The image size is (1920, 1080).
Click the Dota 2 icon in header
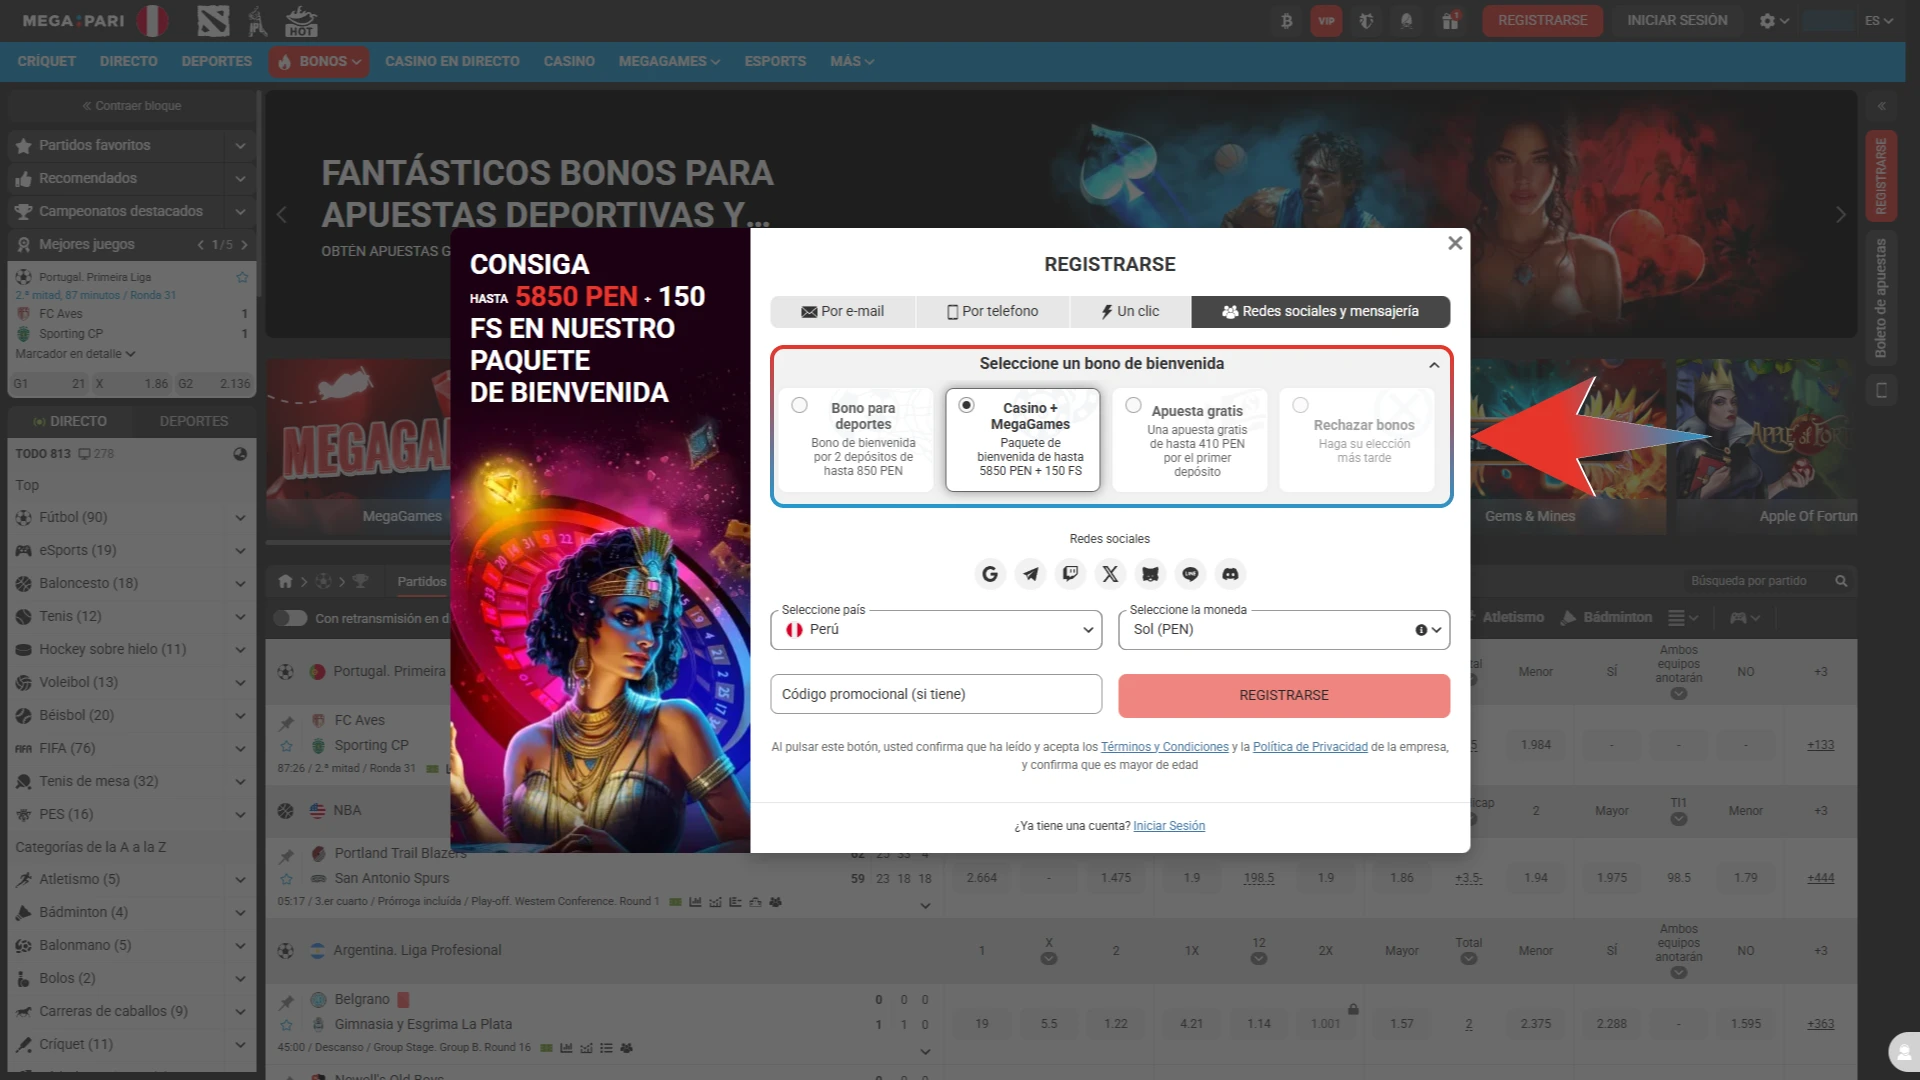tap(213, 21)
